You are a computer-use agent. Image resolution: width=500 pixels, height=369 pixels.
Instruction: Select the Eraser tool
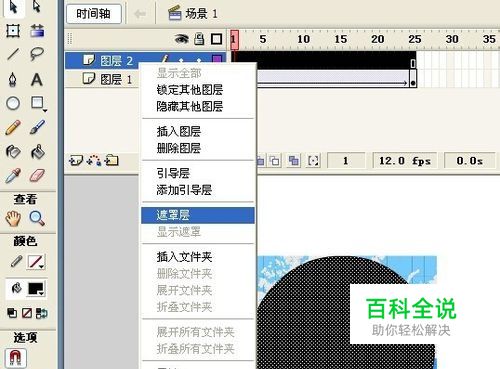click(37, 175)
